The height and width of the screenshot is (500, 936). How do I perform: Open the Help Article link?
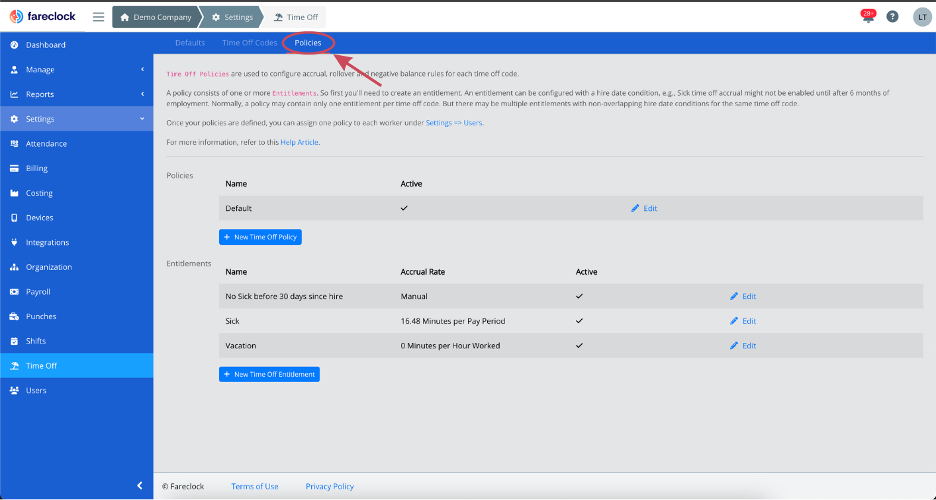pos(300,143)
